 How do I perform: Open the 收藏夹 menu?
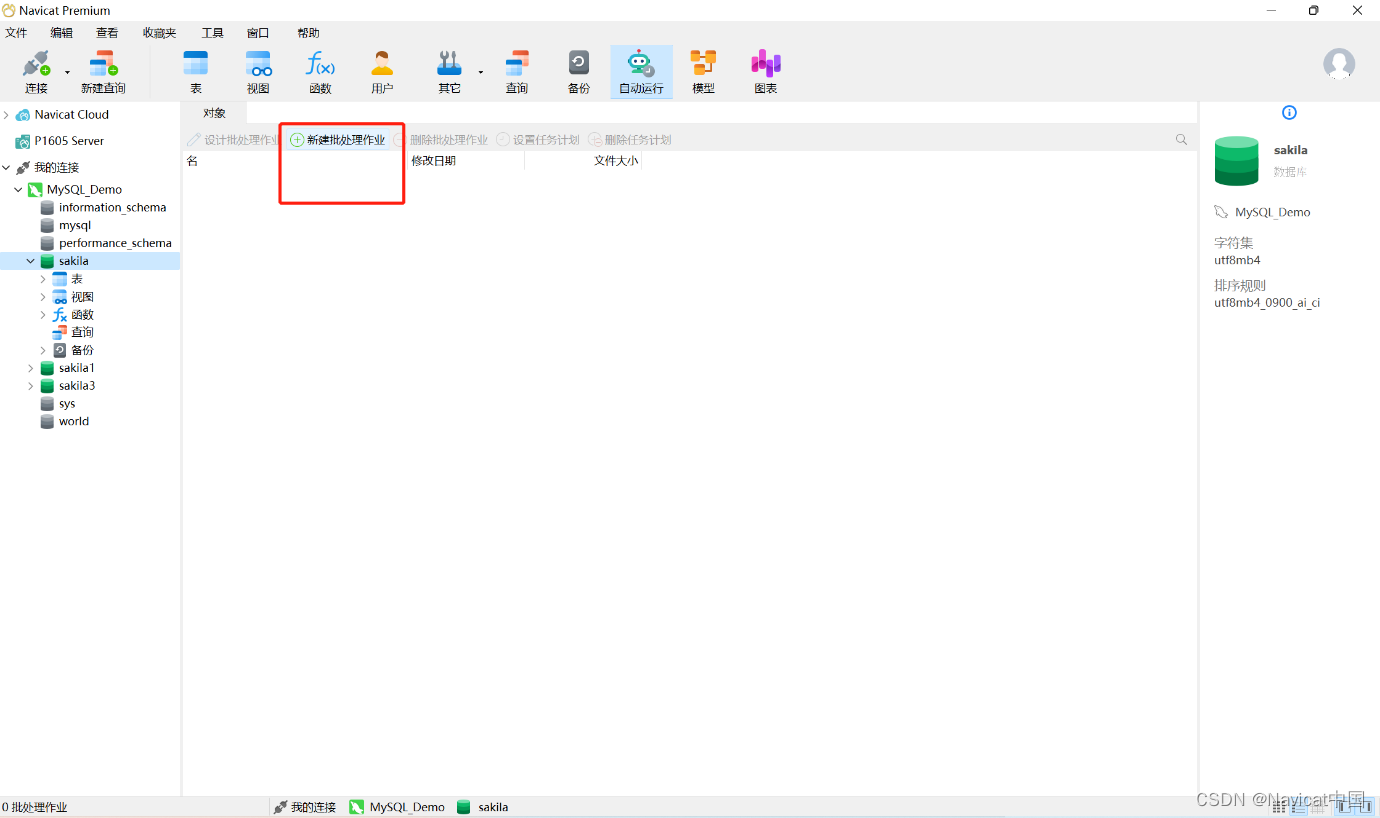[159, 33]
